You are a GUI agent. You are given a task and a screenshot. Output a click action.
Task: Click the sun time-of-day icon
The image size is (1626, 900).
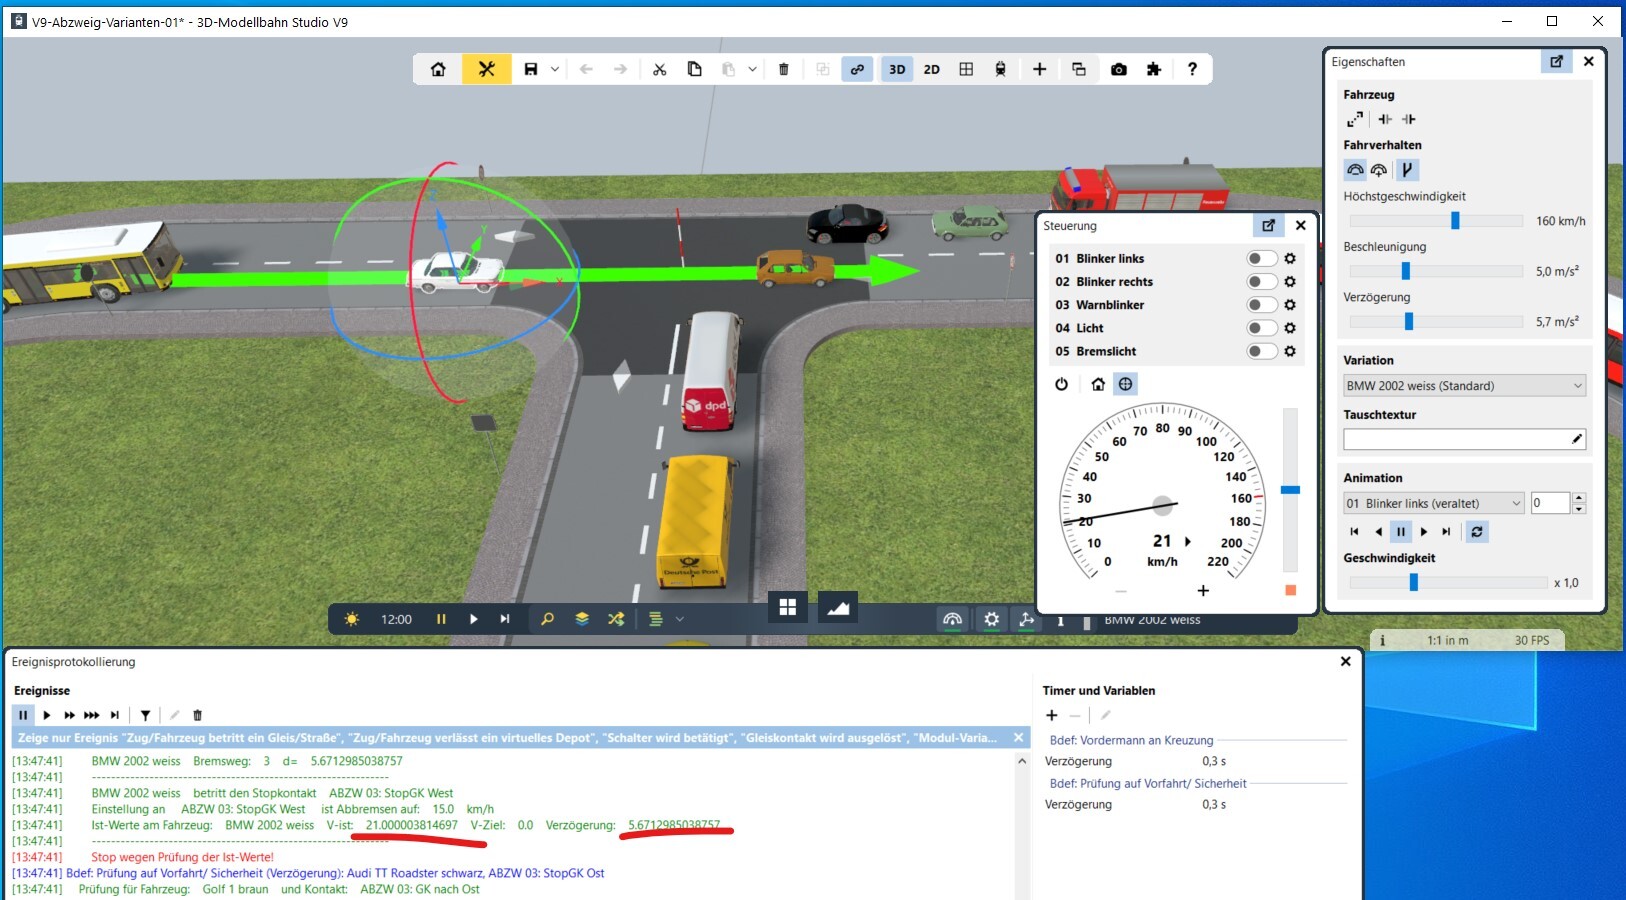pos(351,619)
